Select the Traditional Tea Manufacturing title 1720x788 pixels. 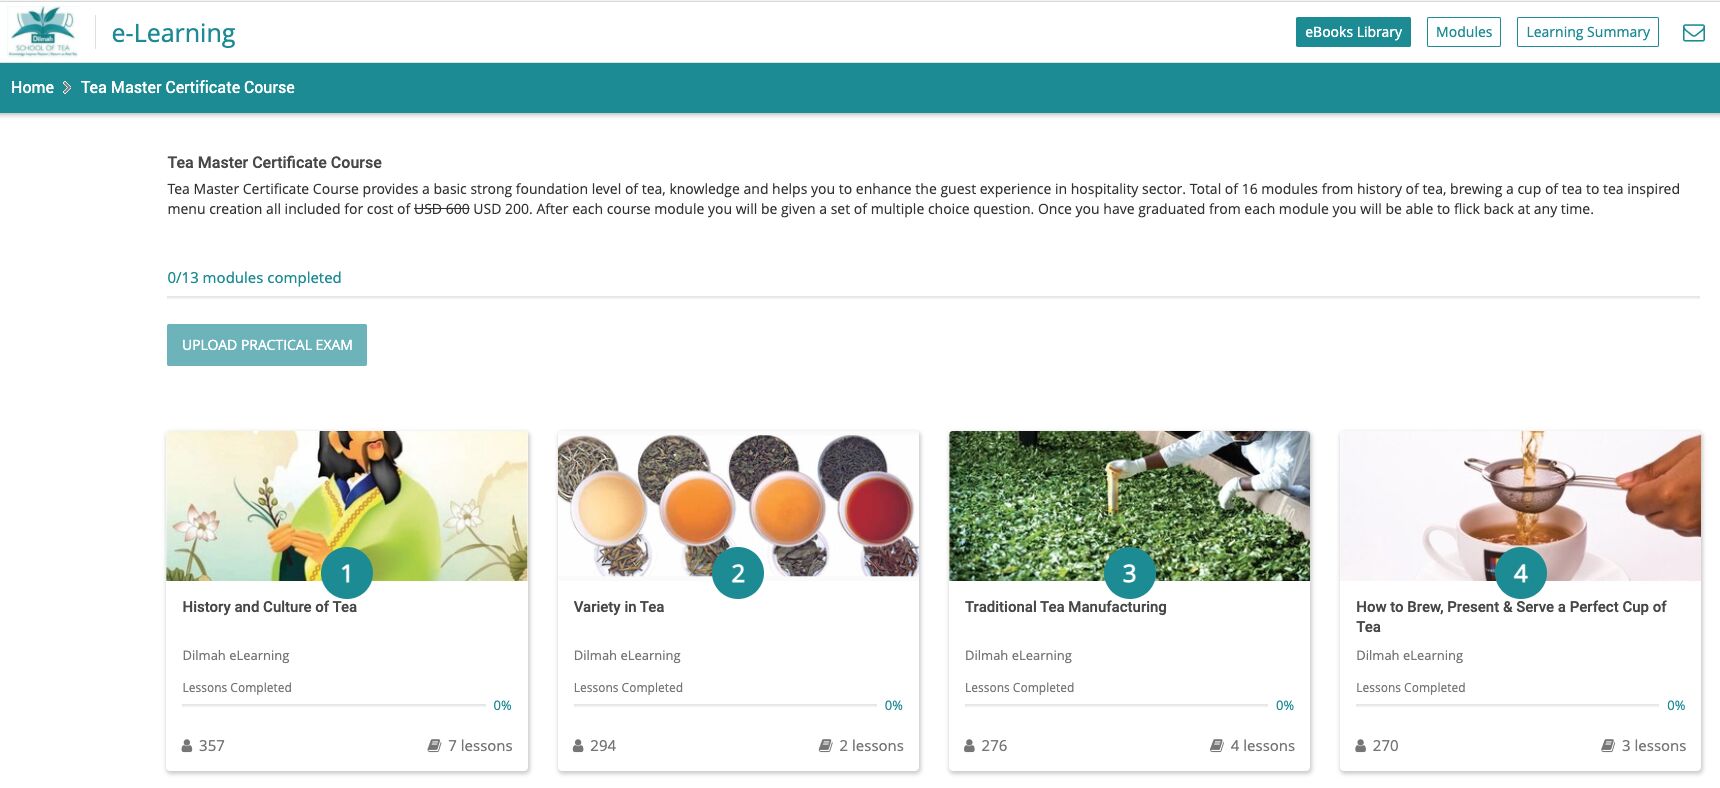(1065, 607)
